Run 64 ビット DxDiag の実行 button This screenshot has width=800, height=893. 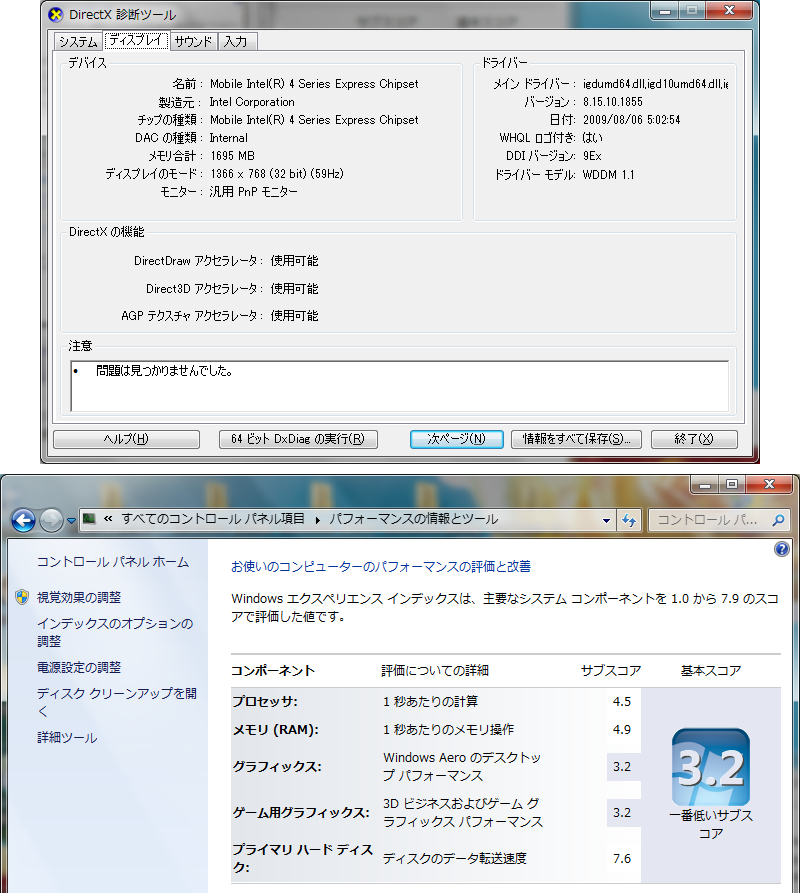click(298, 439)
